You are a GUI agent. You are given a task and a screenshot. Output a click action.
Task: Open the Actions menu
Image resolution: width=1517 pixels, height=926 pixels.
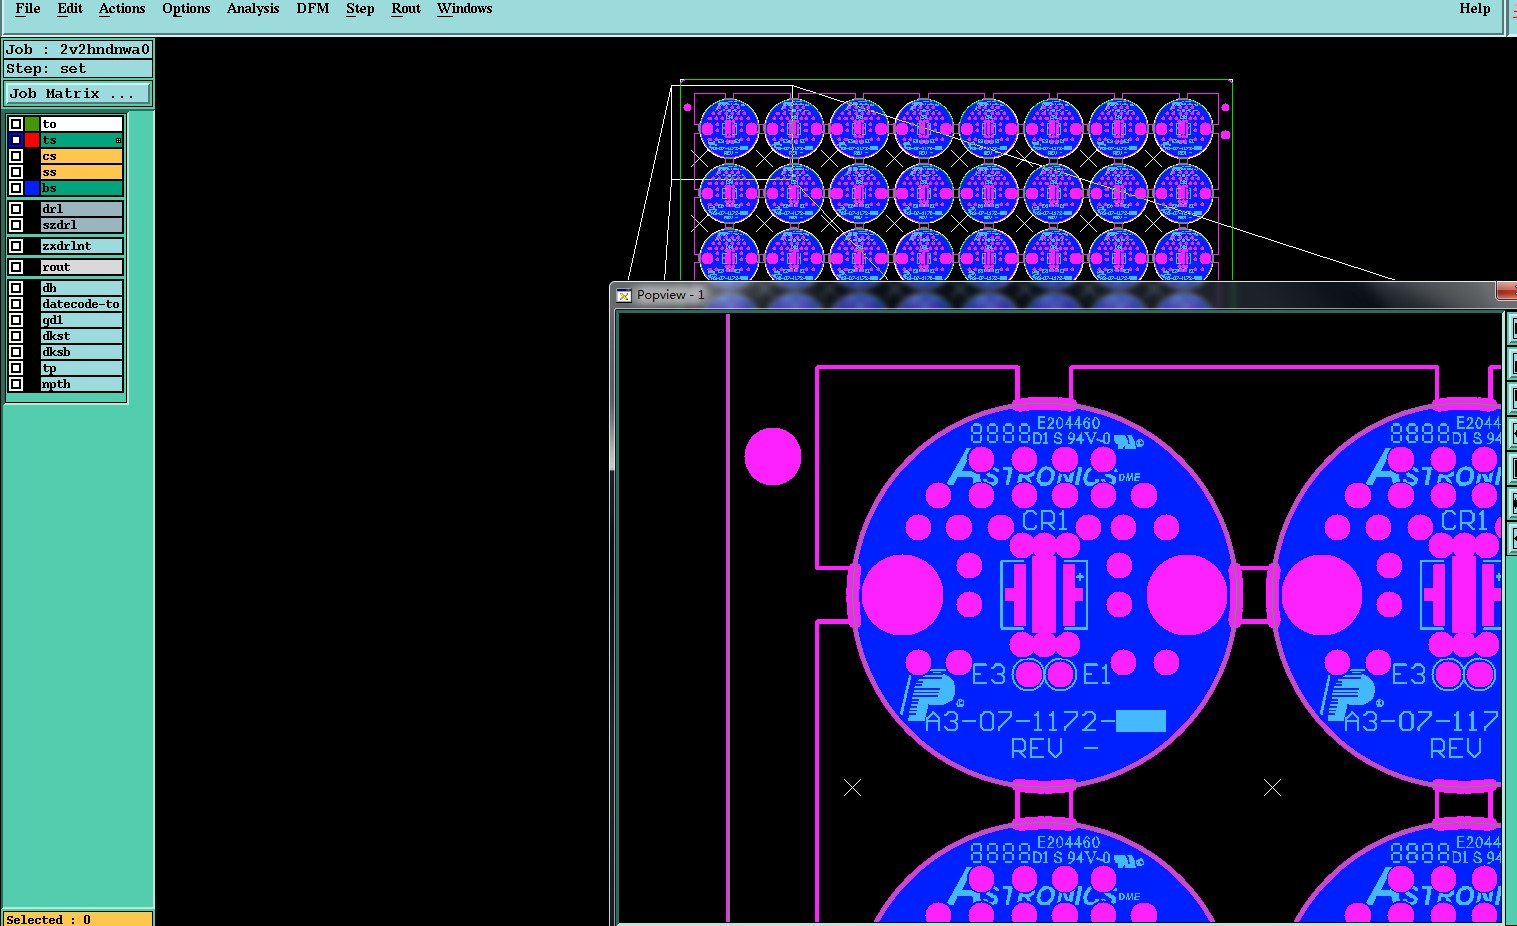[x=122, y=9]
